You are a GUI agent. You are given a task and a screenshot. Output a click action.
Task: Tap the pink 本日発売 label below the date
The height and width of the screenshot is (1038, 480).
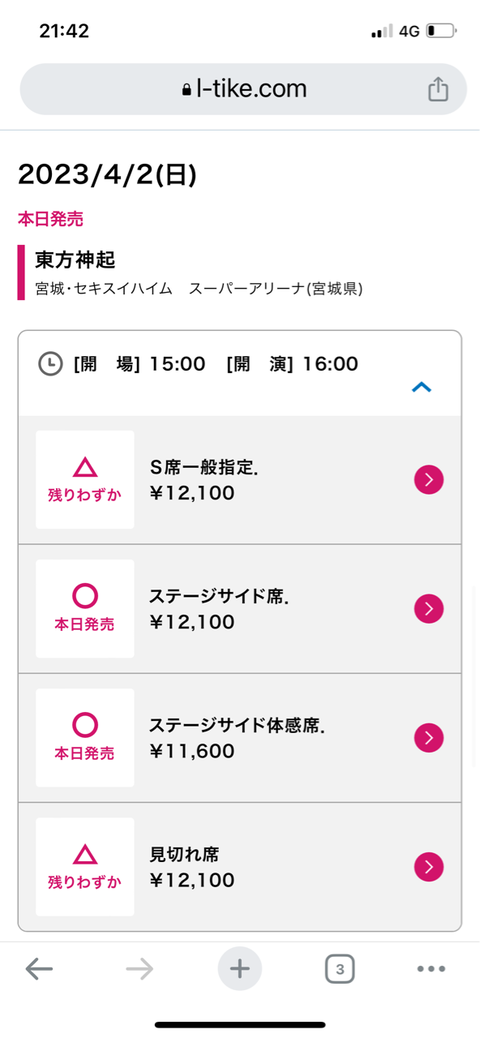tap(50, 219)
